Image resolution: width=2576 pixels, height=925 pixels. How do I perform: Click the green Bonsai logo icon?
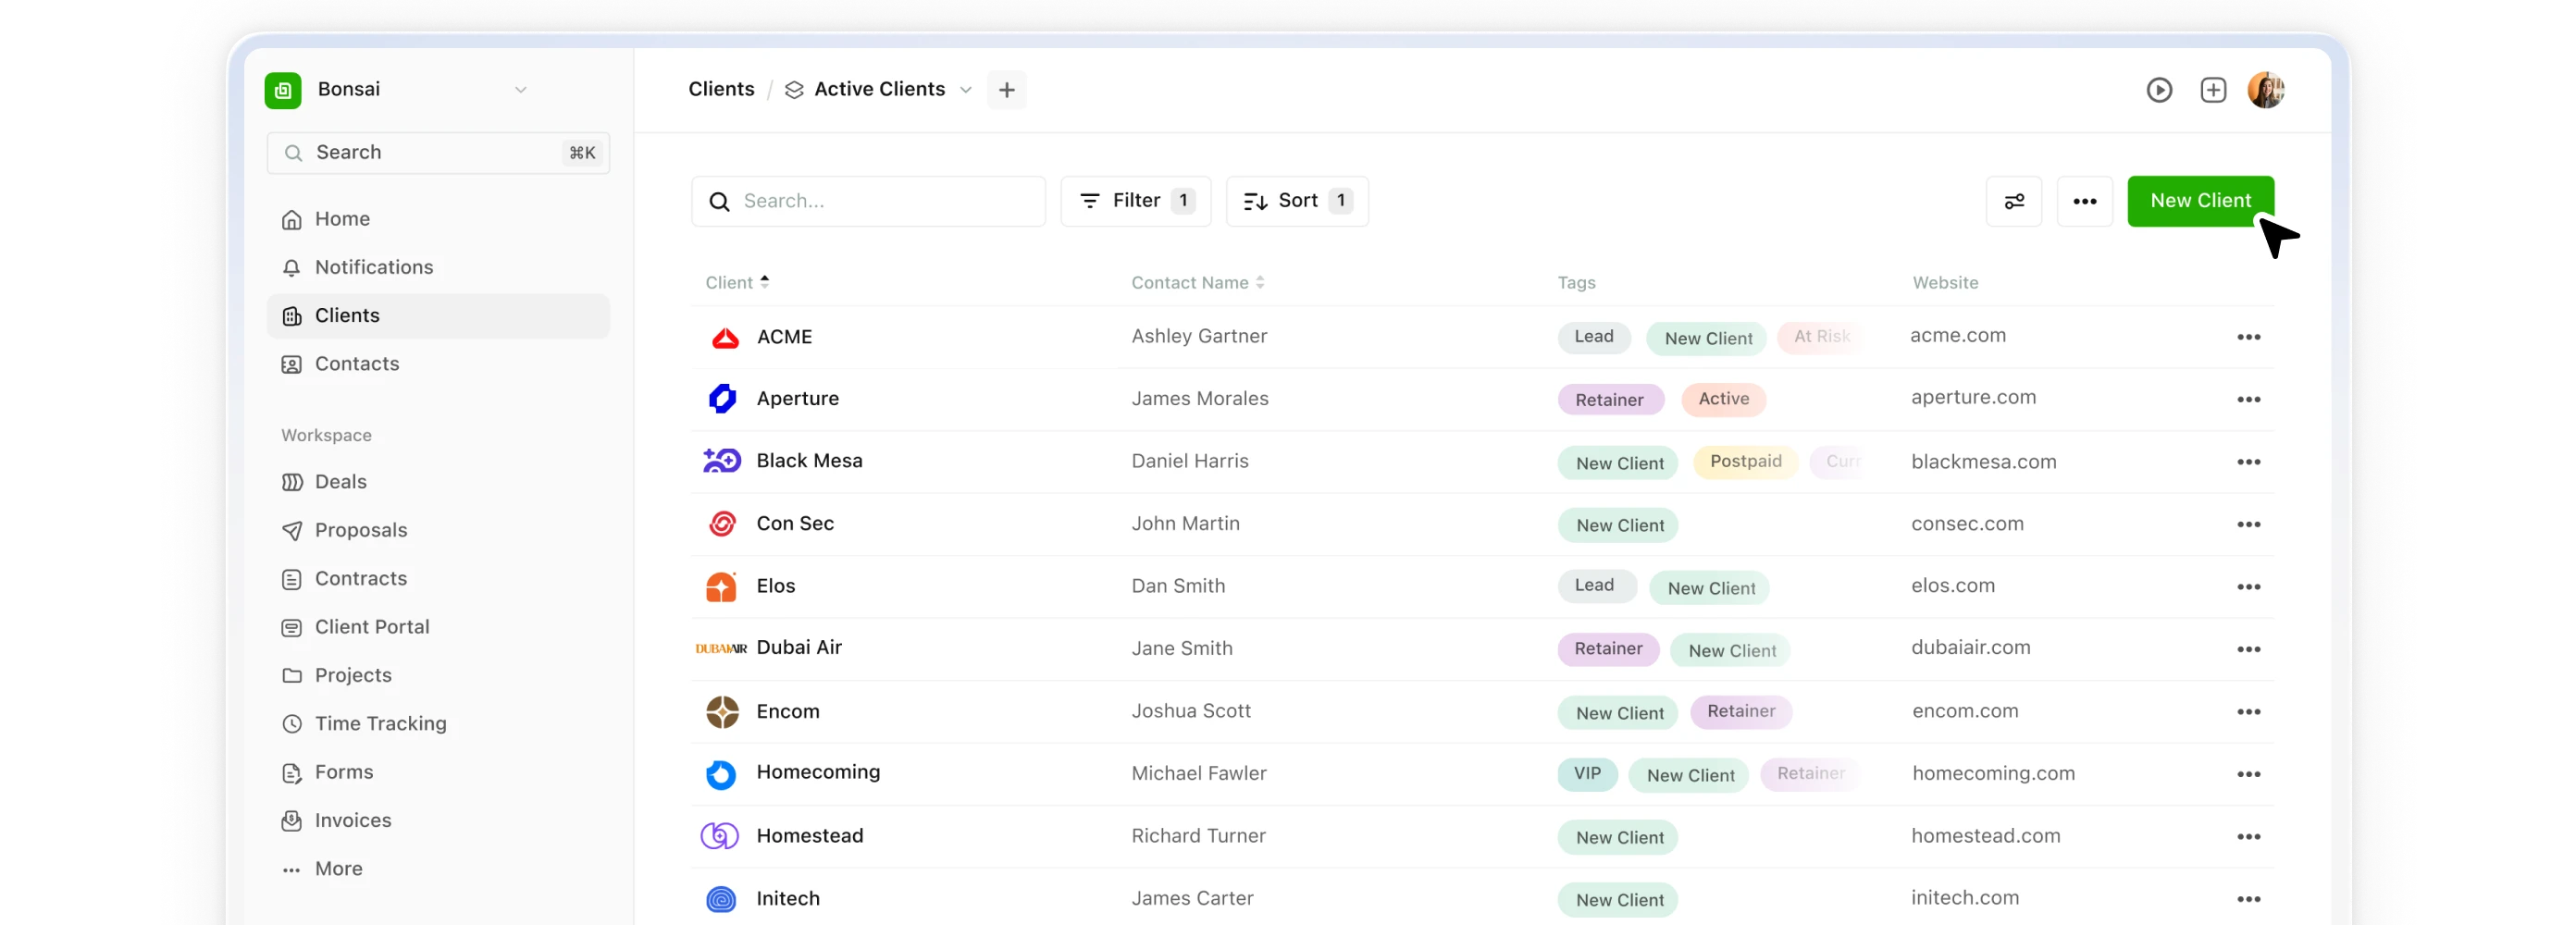283,90
